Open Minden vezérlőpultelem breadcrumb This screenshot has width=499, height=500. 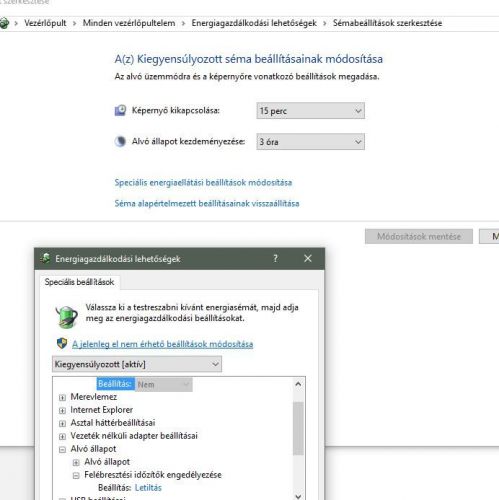pos(129,23)
